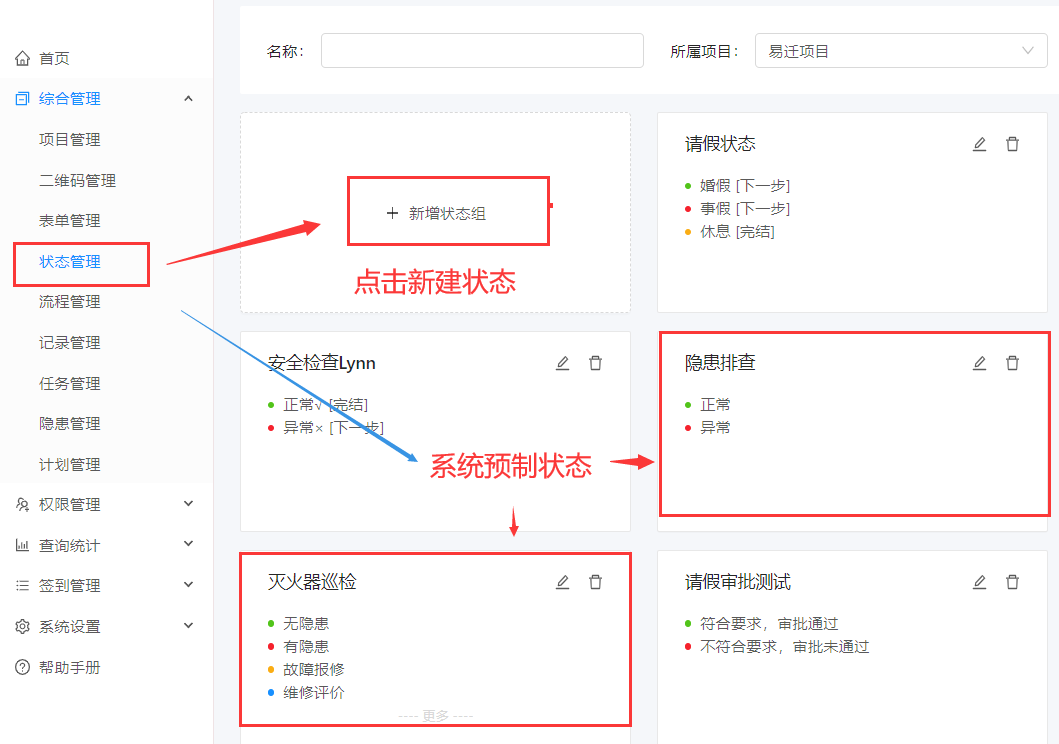Delete 安全检查Lynn using its trash icon
Screen dimensions: 1059x744
595,362
